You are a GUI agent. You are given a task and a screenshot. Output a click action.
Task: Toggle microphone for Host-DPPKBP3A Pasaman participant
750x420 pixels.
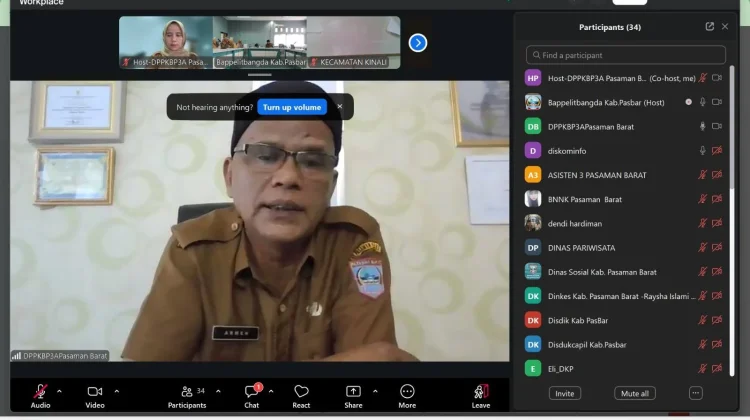coord(702,78)
